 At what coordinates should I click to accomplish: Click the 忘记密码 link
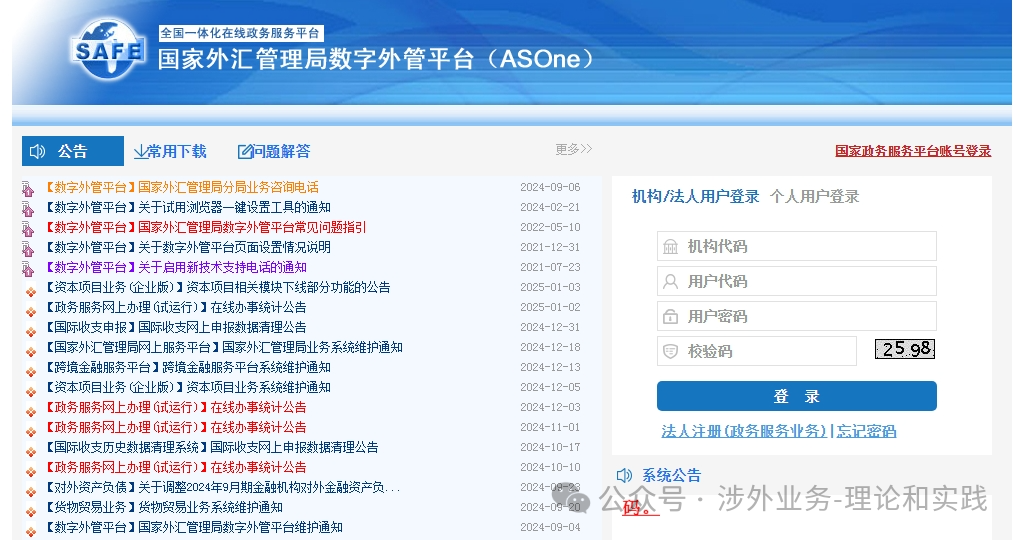(866, 431)
